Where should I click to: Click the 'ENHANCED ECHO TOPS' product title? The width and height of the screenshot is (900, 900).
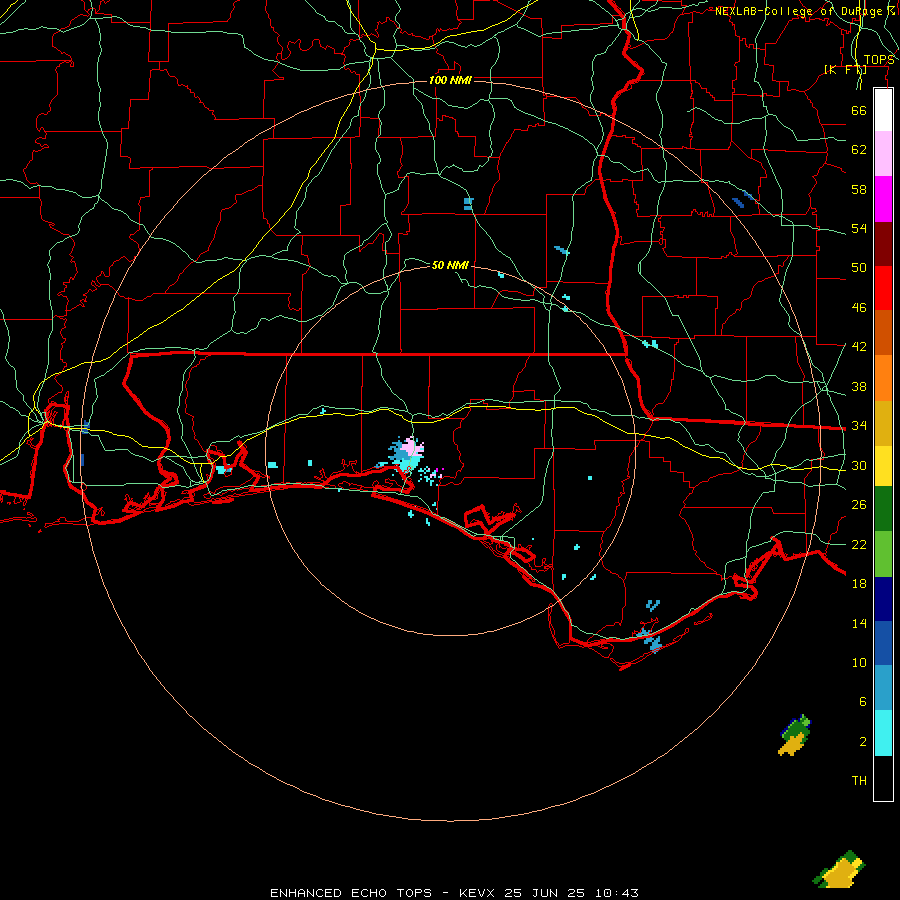point(351,893)
